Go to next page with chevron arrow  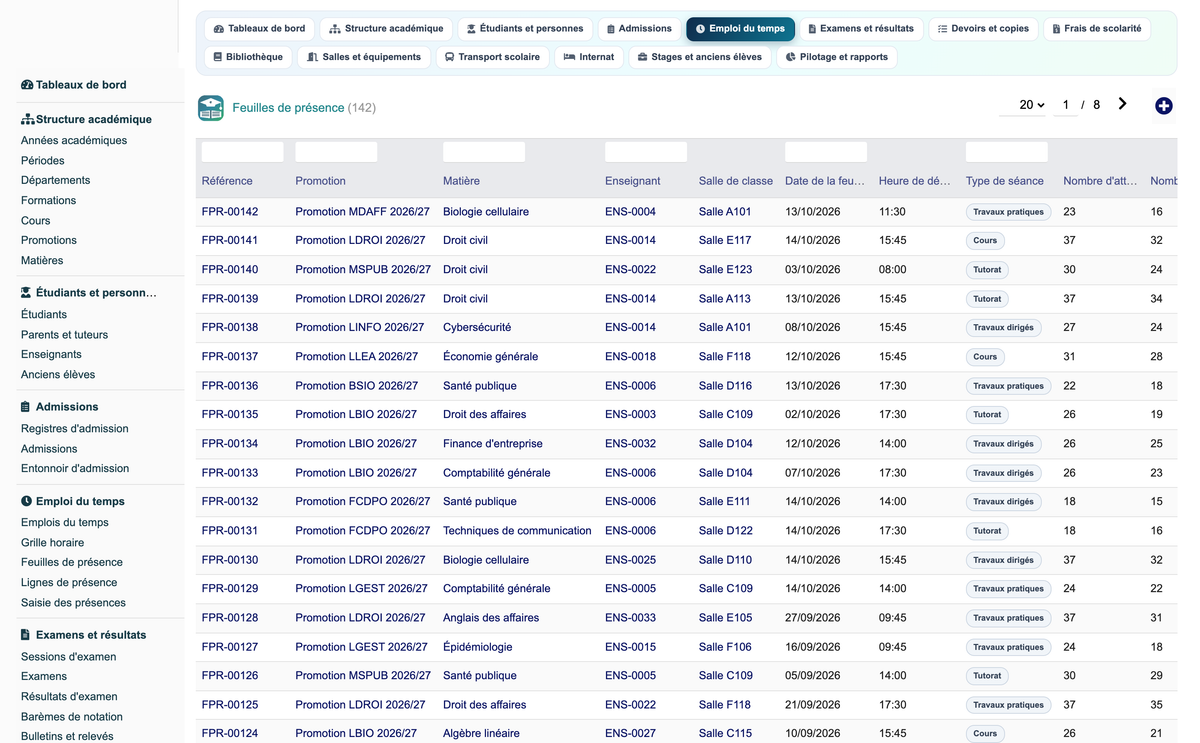point(1123,104)
